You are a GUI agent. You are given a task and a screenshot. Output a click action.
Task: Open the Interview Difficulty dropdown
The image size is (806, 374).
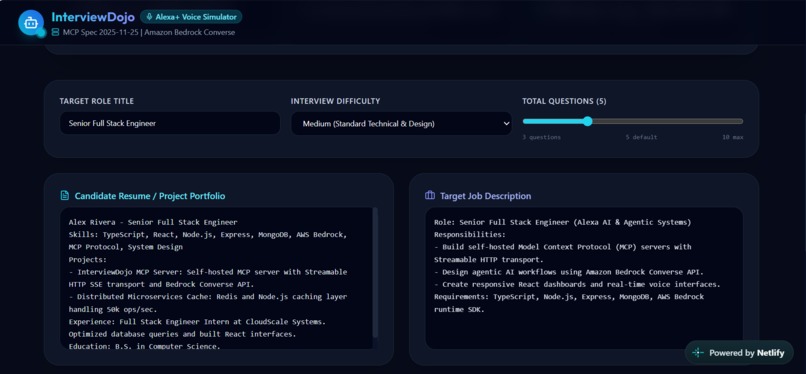pos(401,124)
